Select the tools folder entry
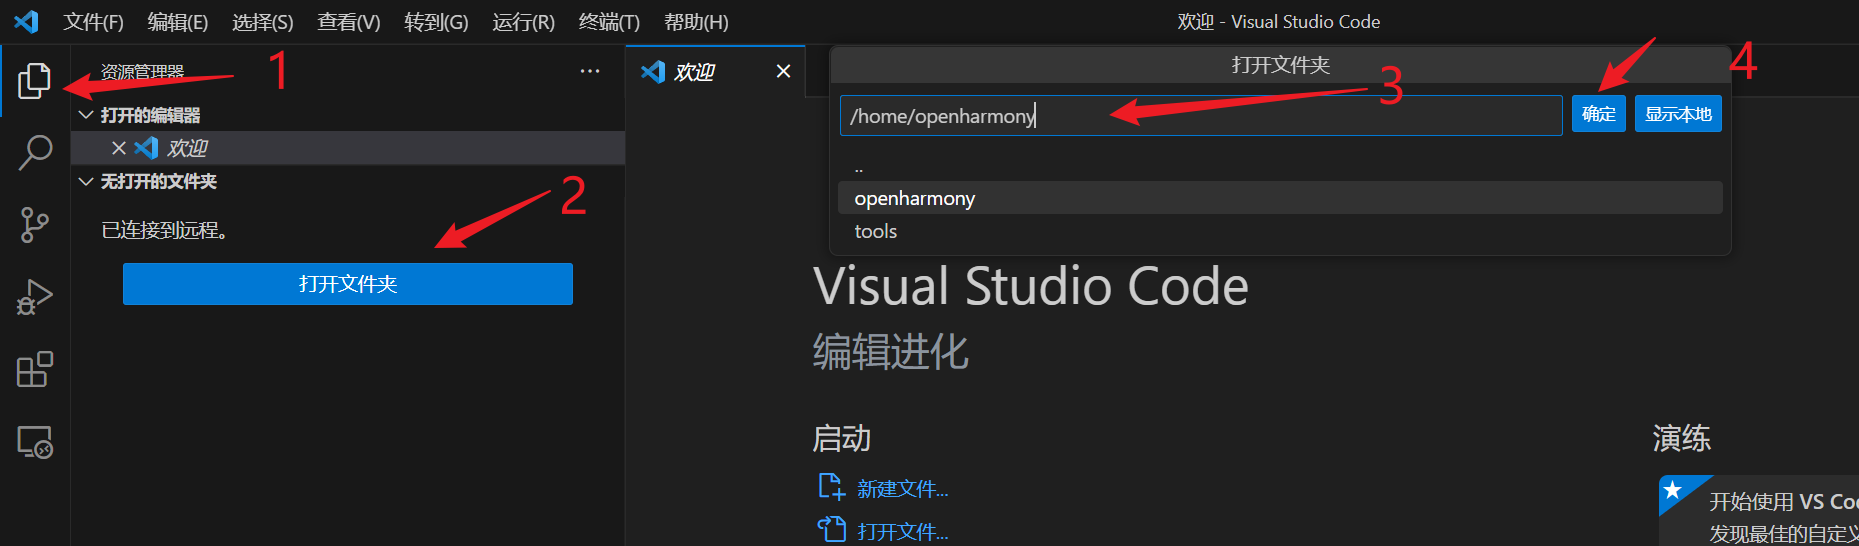The height and width of the screenshot is (546, 1859). (x=1280, y=231)
